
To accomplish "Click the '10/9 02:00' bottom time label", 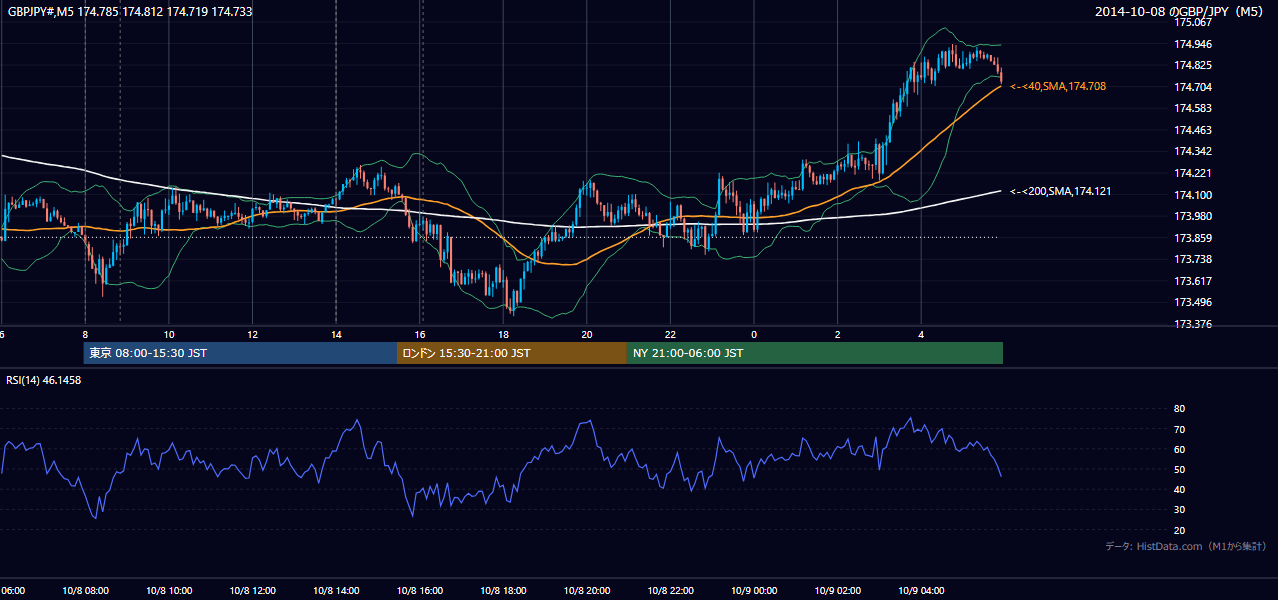I will (x=837, y=591).
